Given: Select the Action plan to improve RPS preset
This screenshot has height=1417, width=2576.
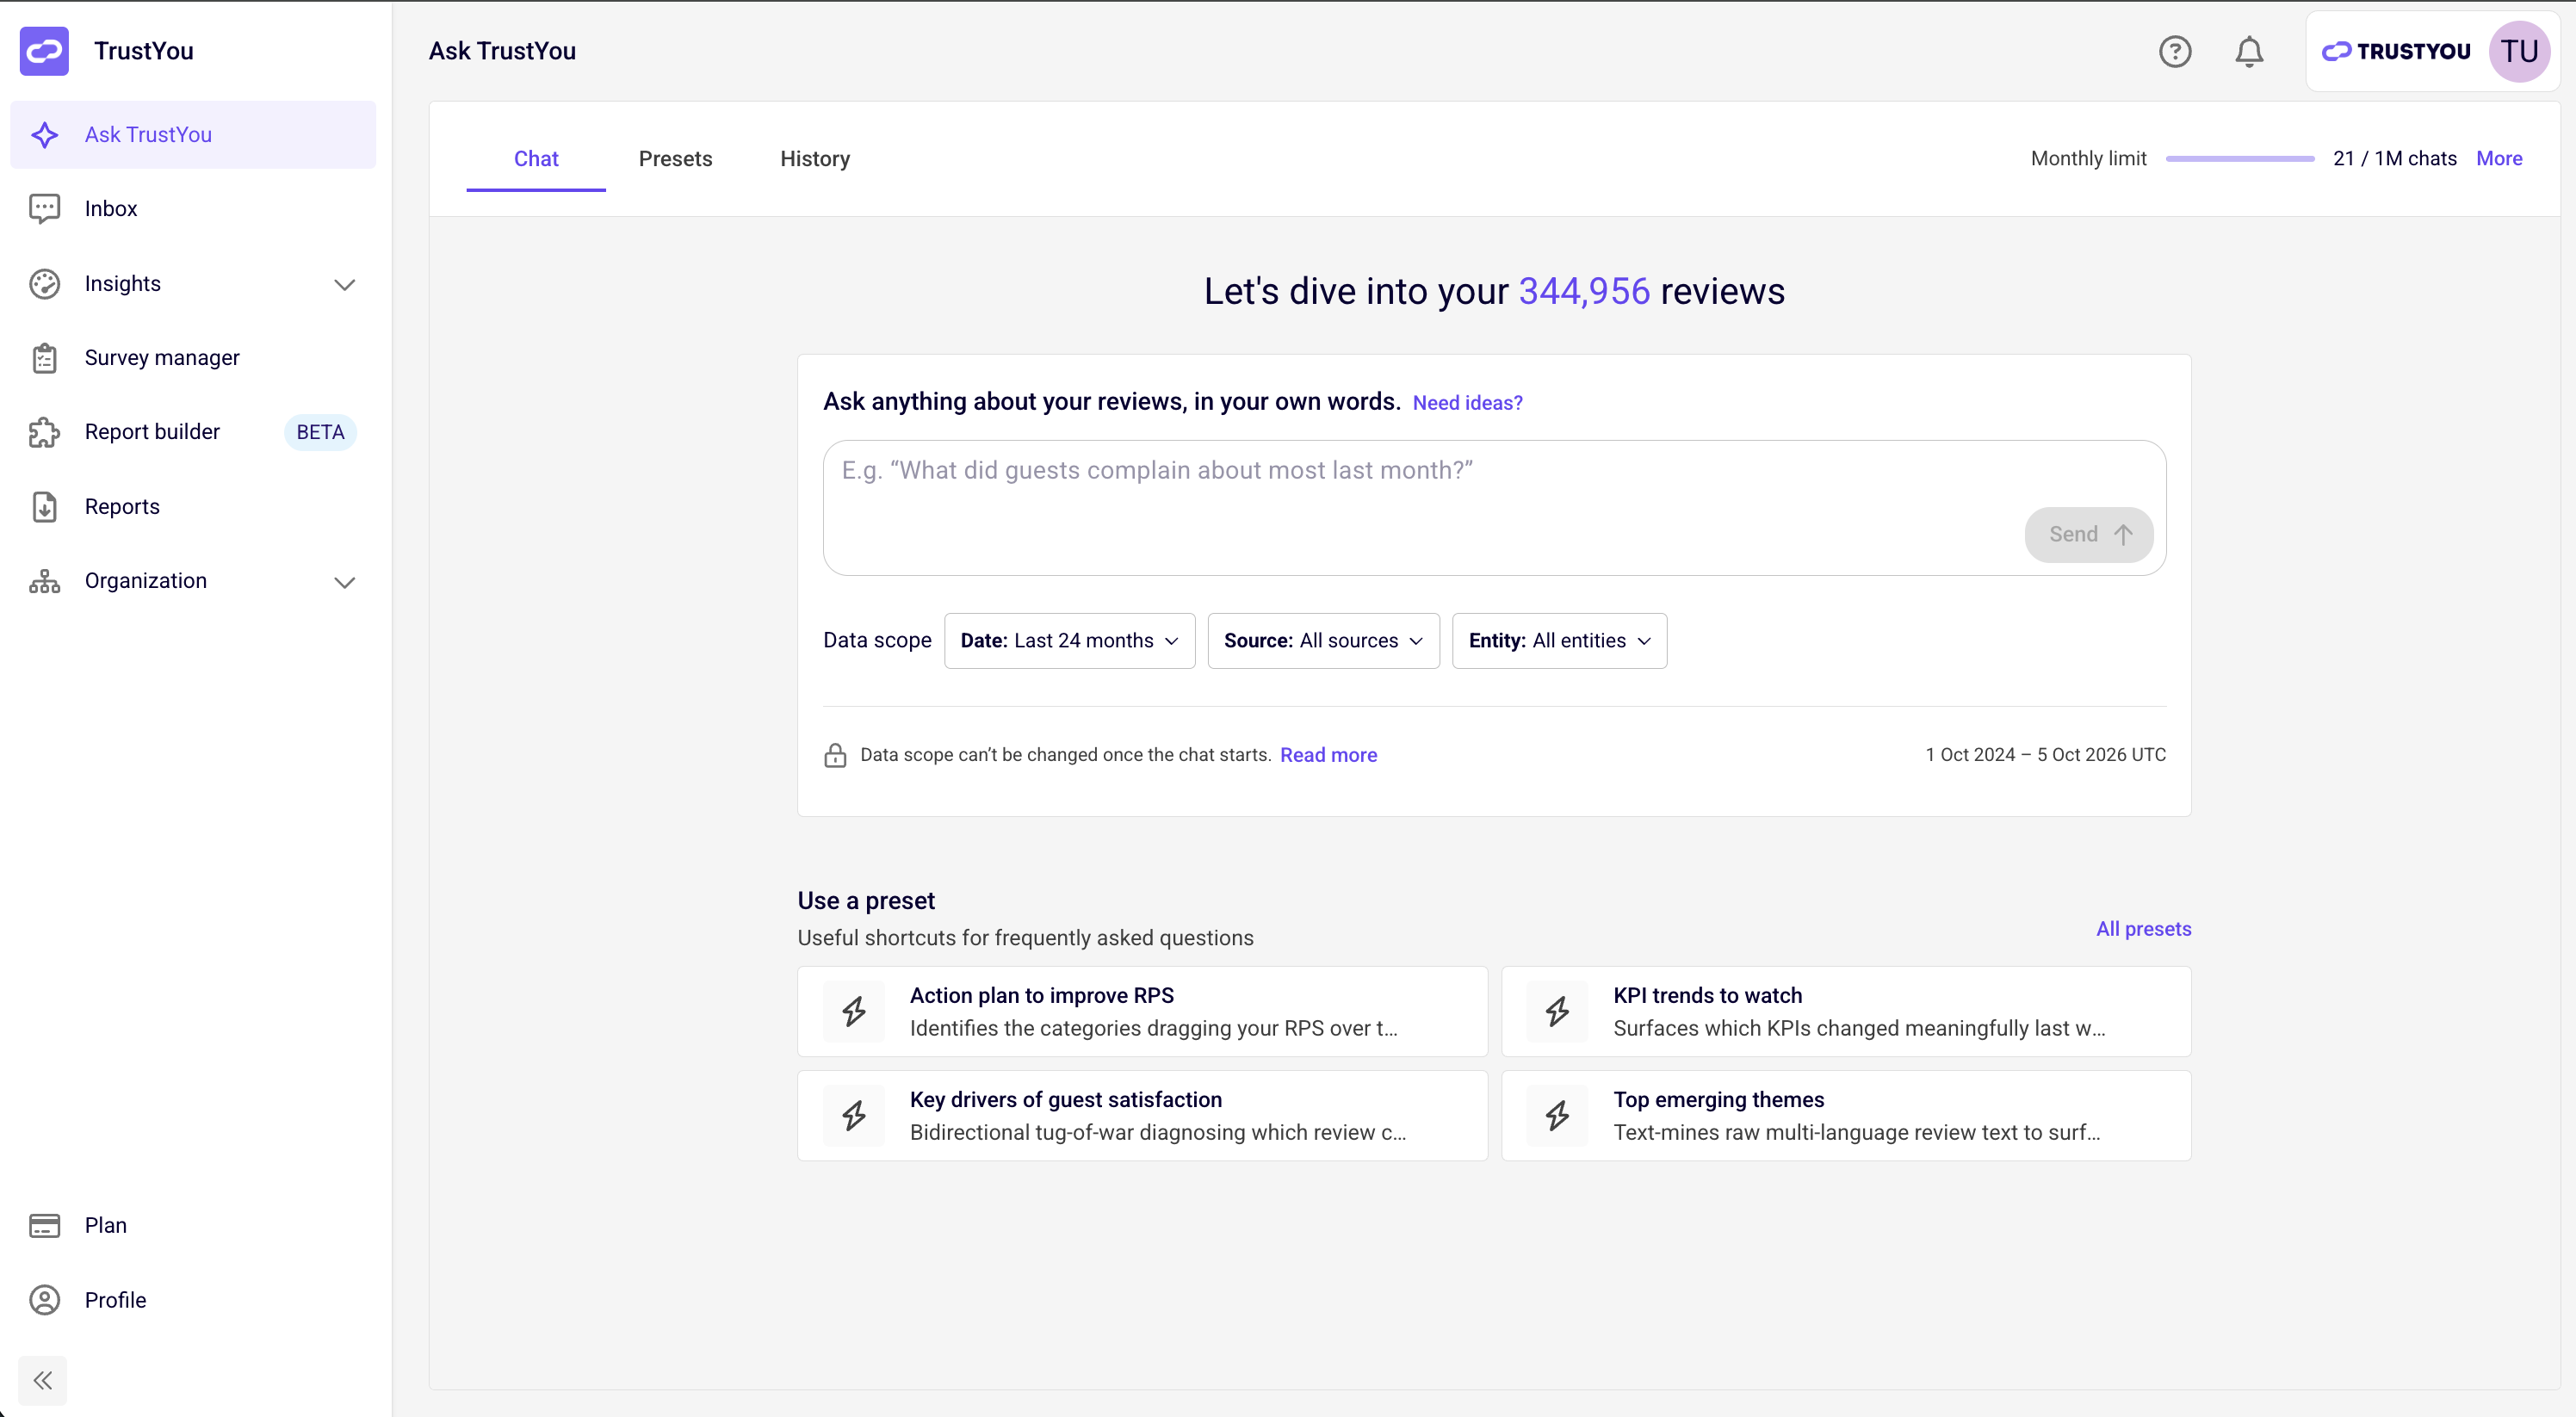Looking at the screenshot, I should [1142, 1012].
